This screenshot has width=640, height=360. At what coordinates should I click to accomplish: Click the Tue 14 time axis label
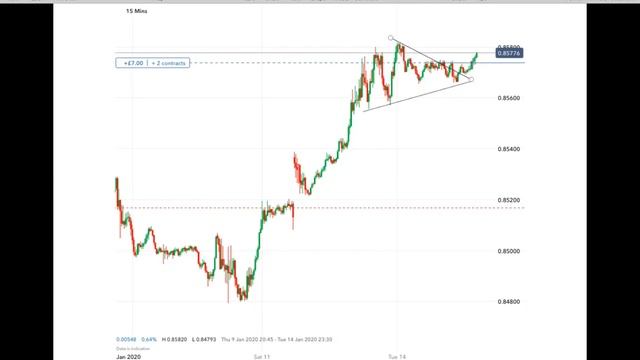397,357
